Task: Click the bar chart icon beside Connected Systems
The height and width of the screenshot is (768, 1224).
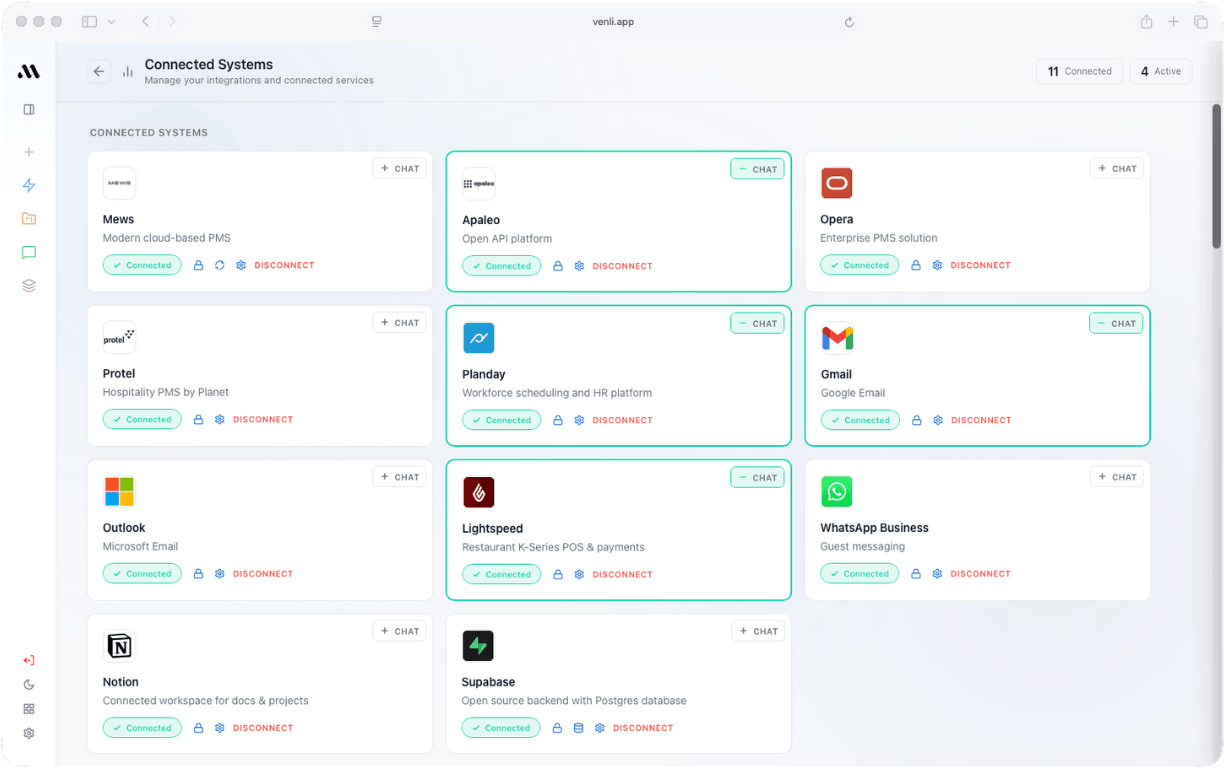Action: click(x=128, y=71)
